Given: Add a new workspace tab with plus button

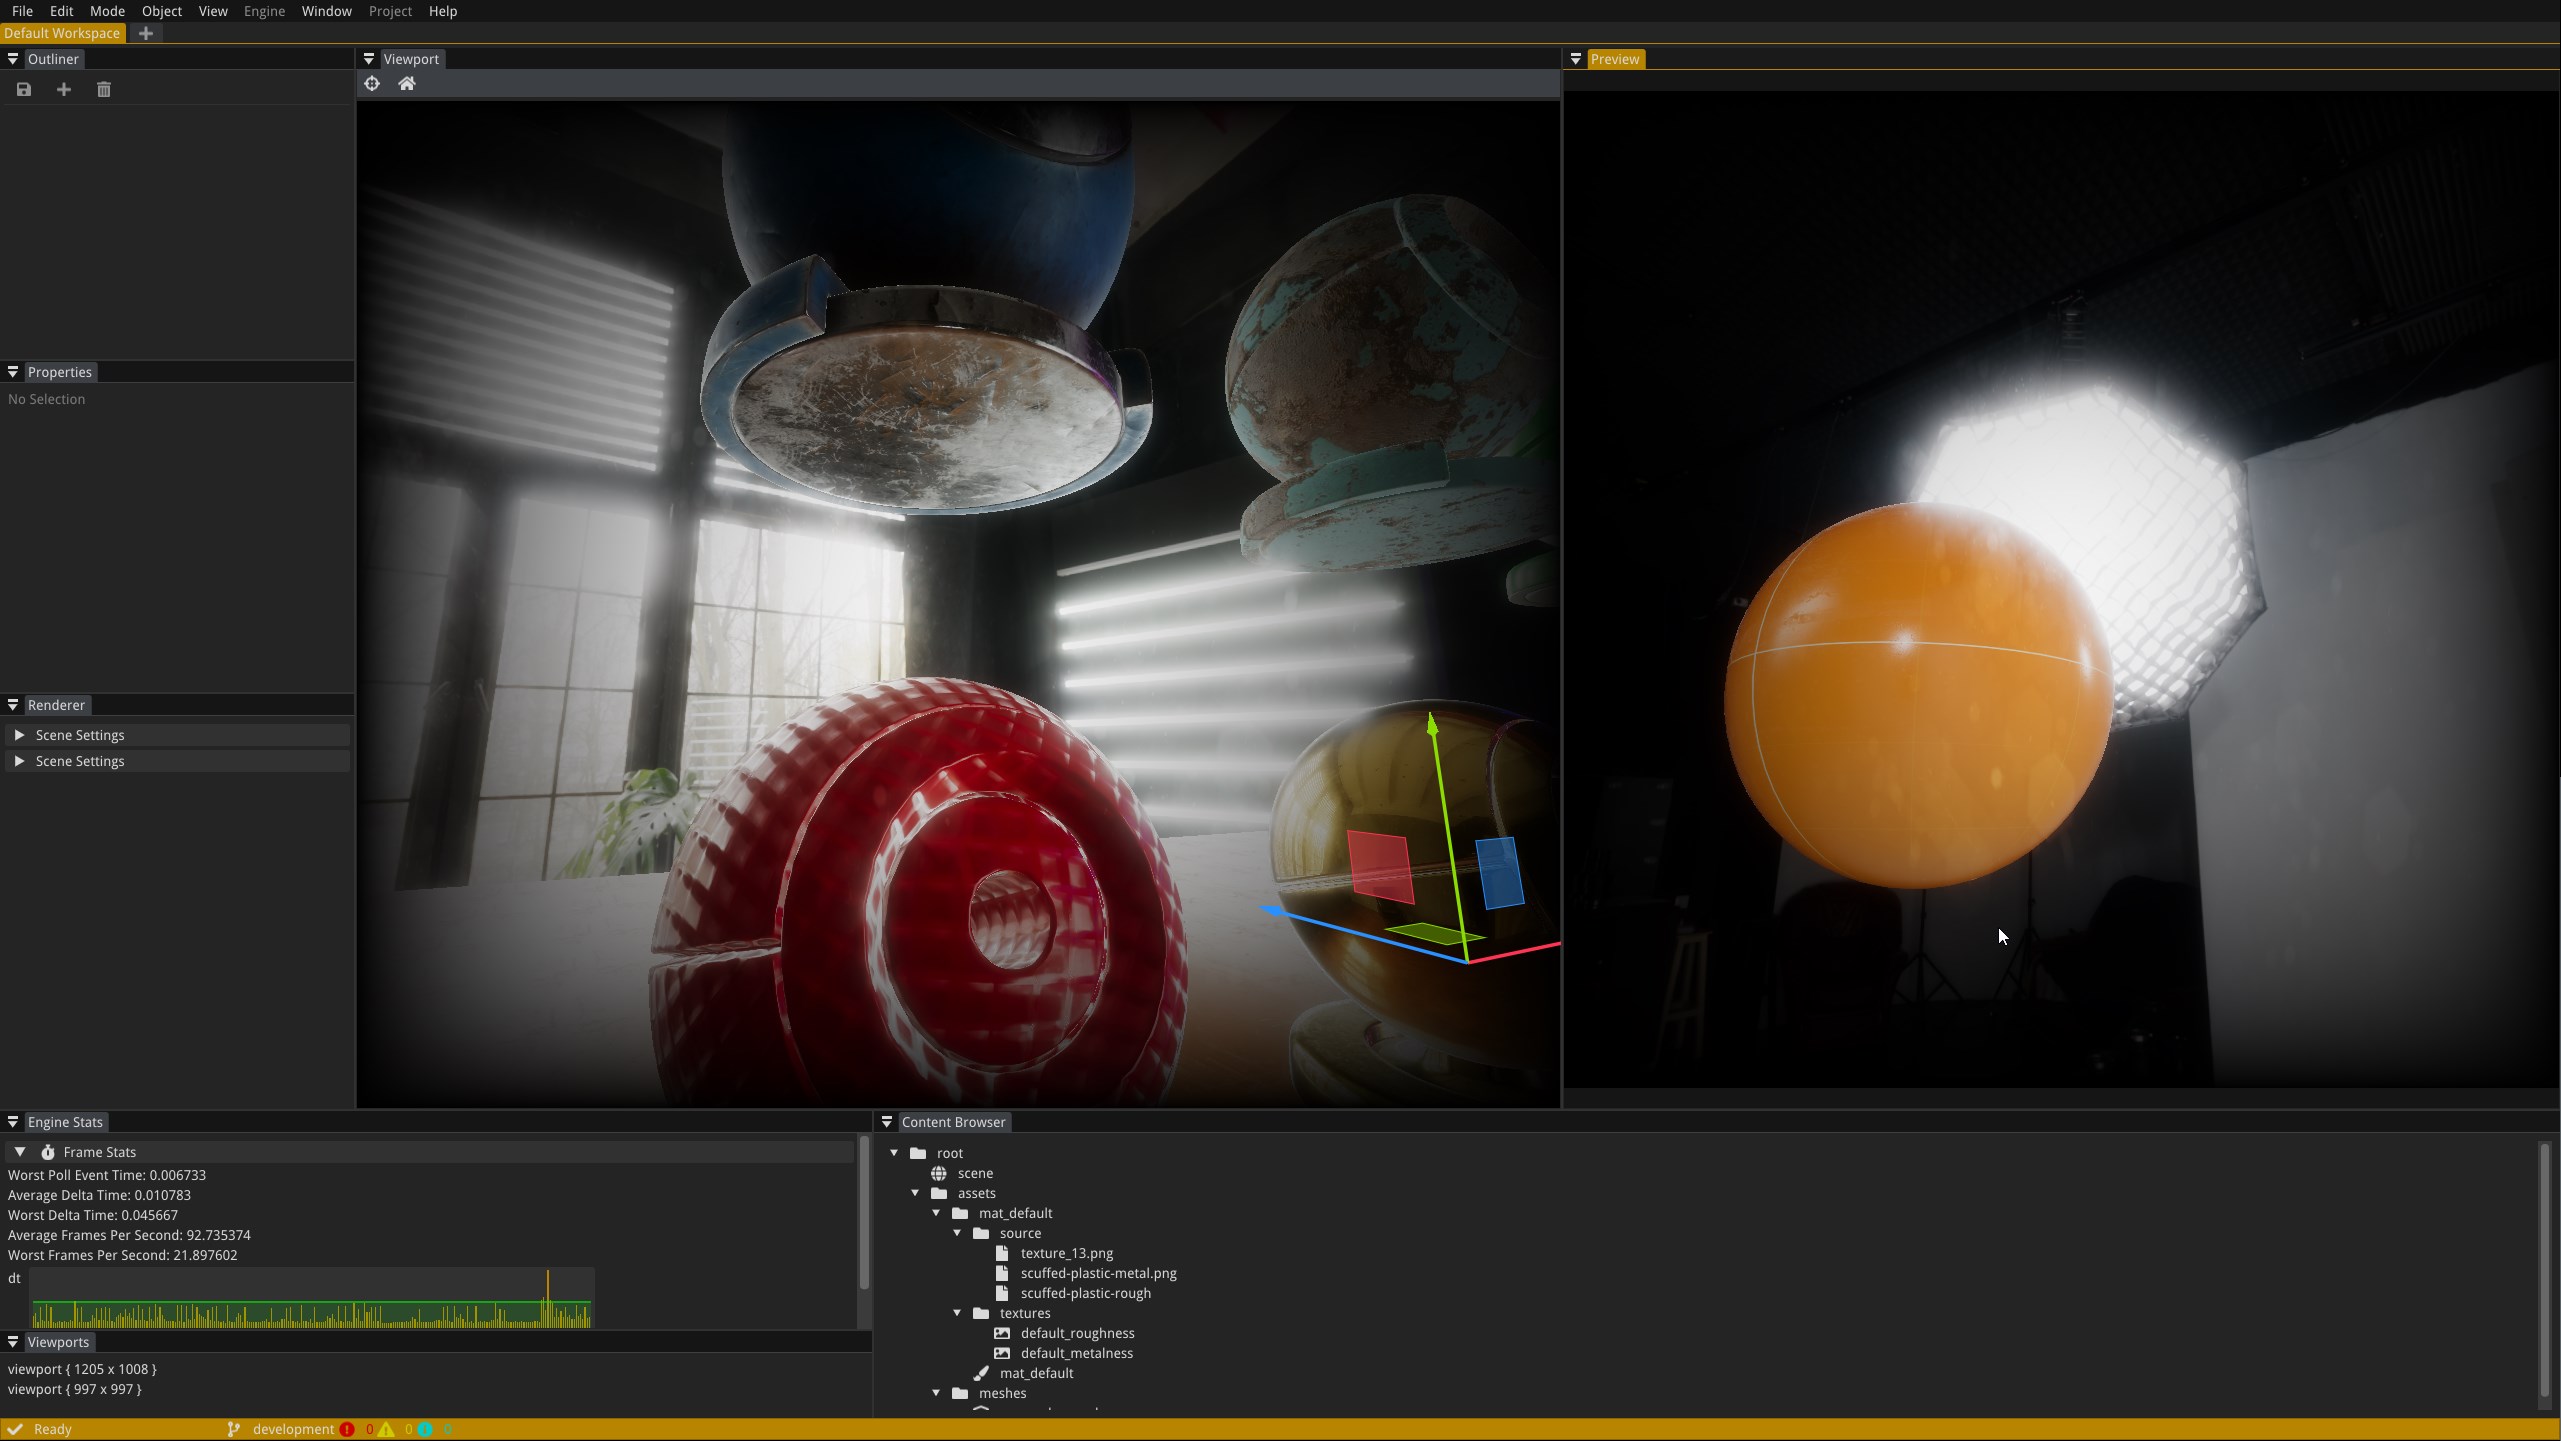Looking at the screenshot, I should (x=146, y=33).
